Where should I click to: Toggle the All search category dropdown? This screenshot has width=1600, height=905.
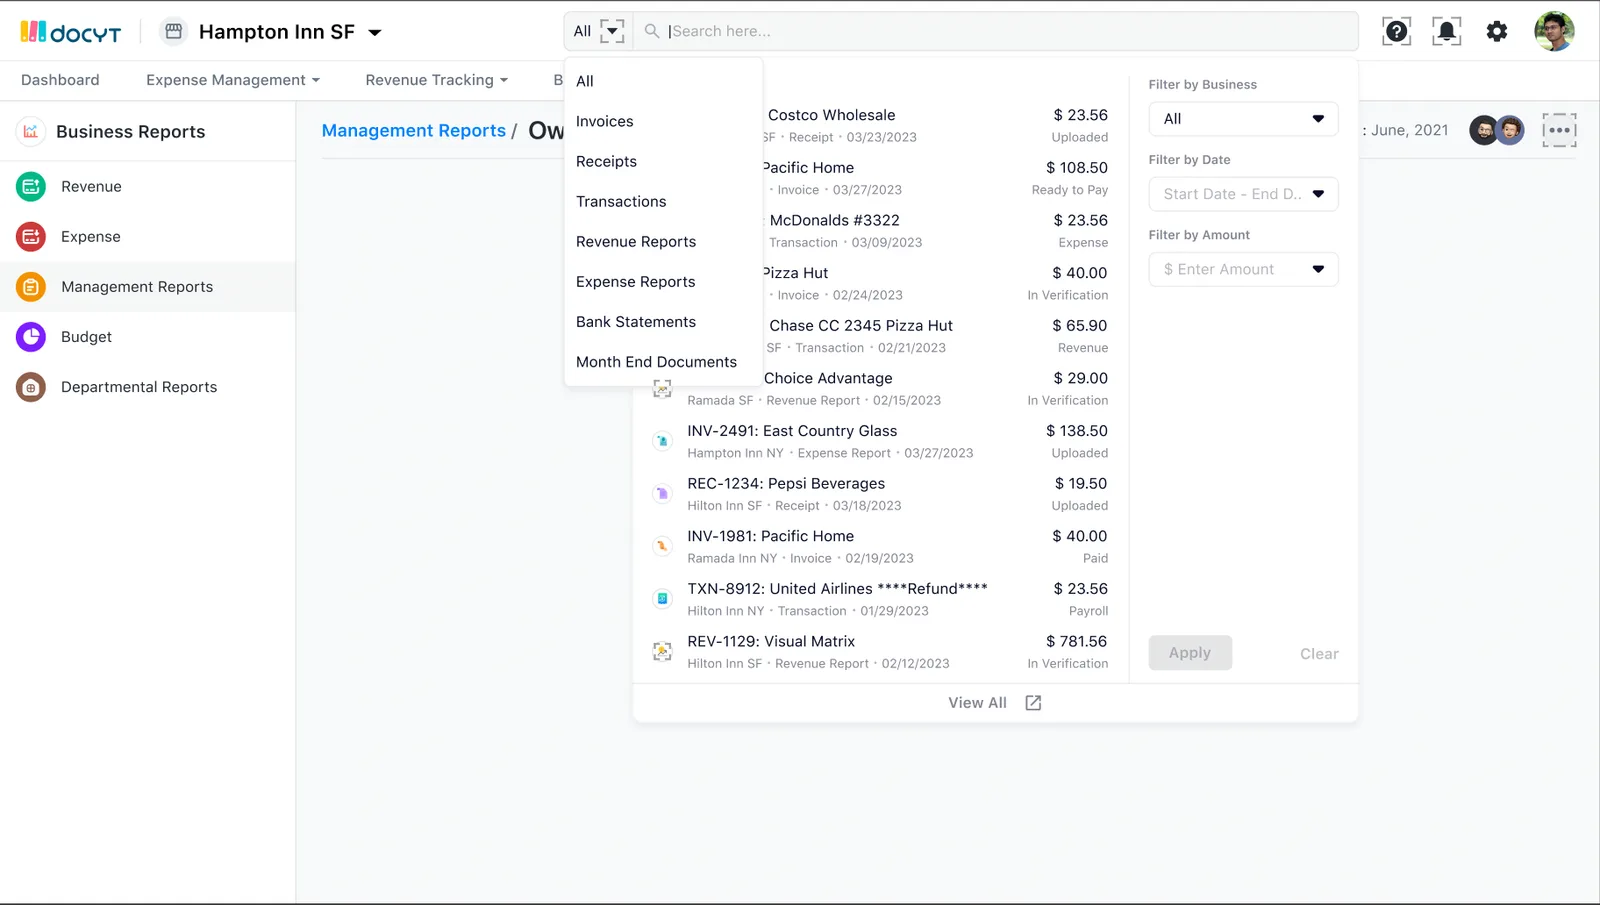tap(598, 31)
